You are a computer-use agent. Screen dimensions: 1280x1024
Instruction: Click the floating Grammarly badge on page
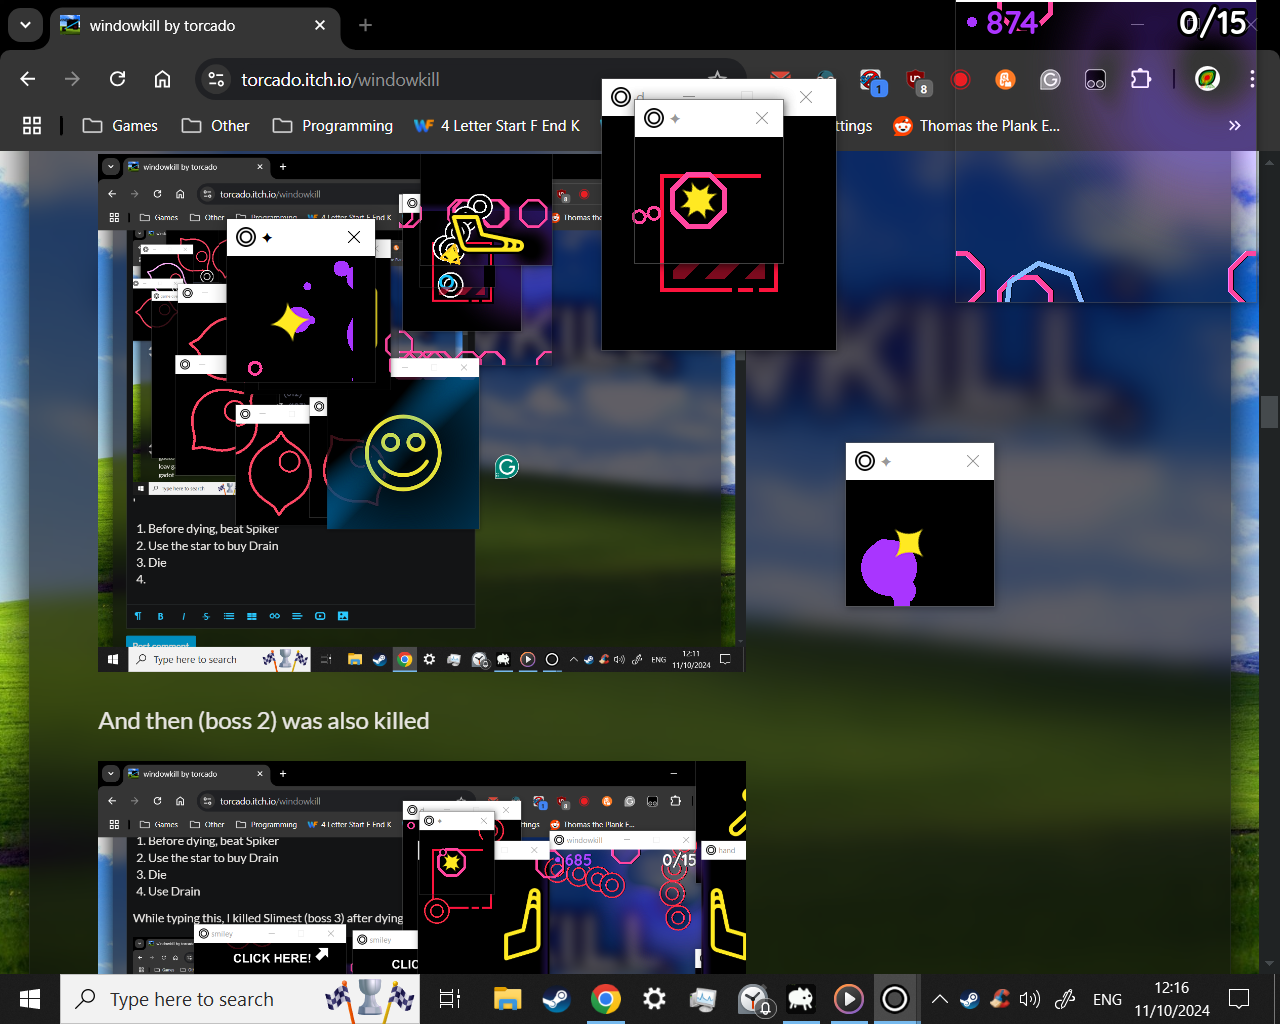[507, 466]
